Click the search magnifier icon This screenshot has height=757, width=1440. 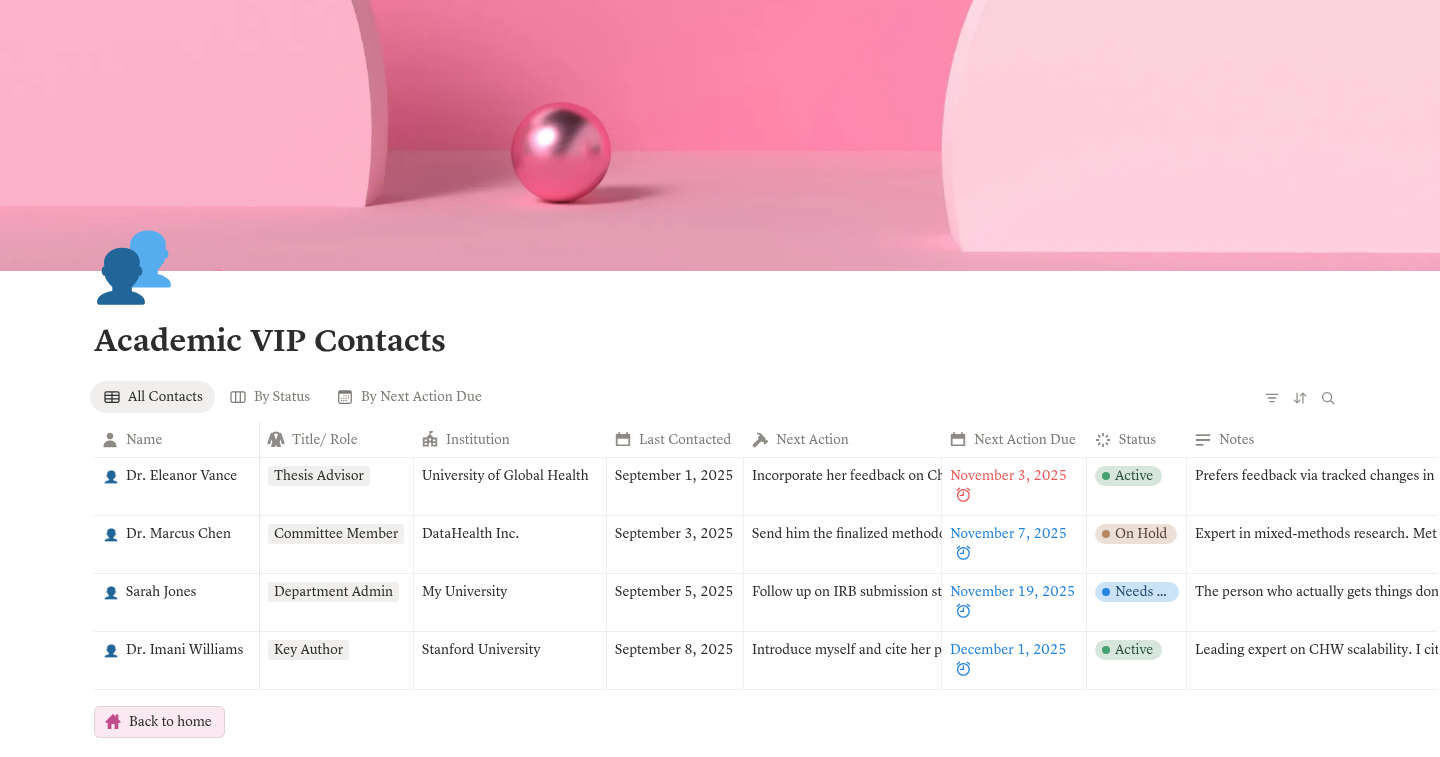point(1328,398)
